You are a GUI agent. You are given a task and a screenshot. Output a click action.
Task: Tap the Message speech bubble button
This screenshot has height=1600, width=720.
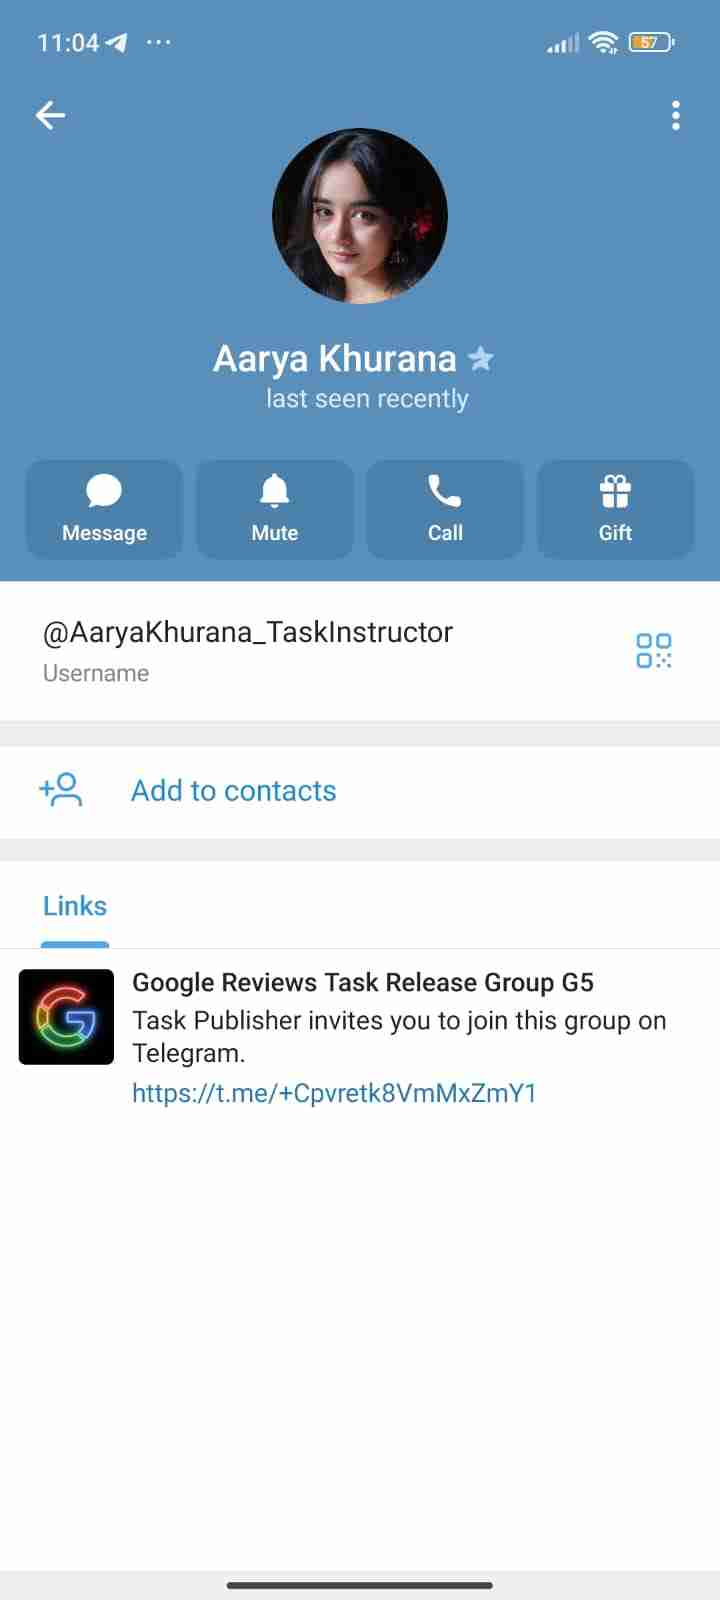tap(104, 509)
